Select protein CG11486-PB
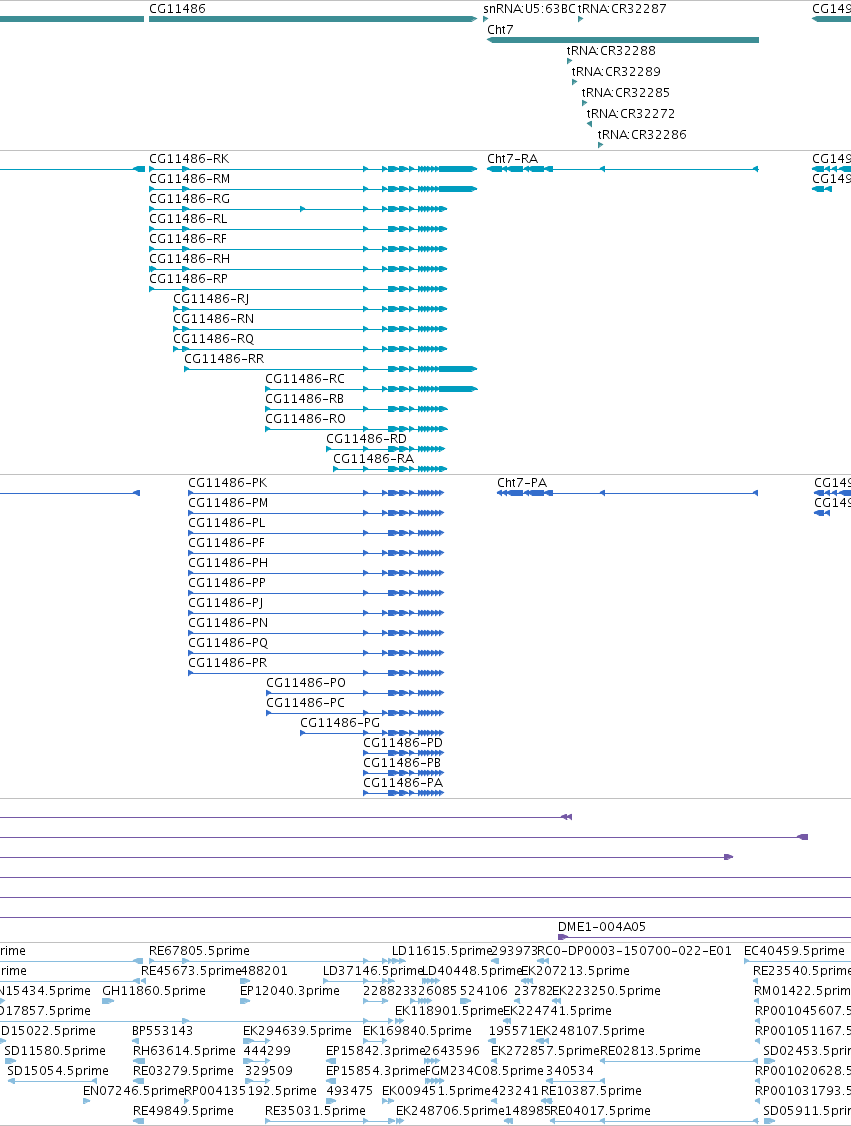 [402, 763]
